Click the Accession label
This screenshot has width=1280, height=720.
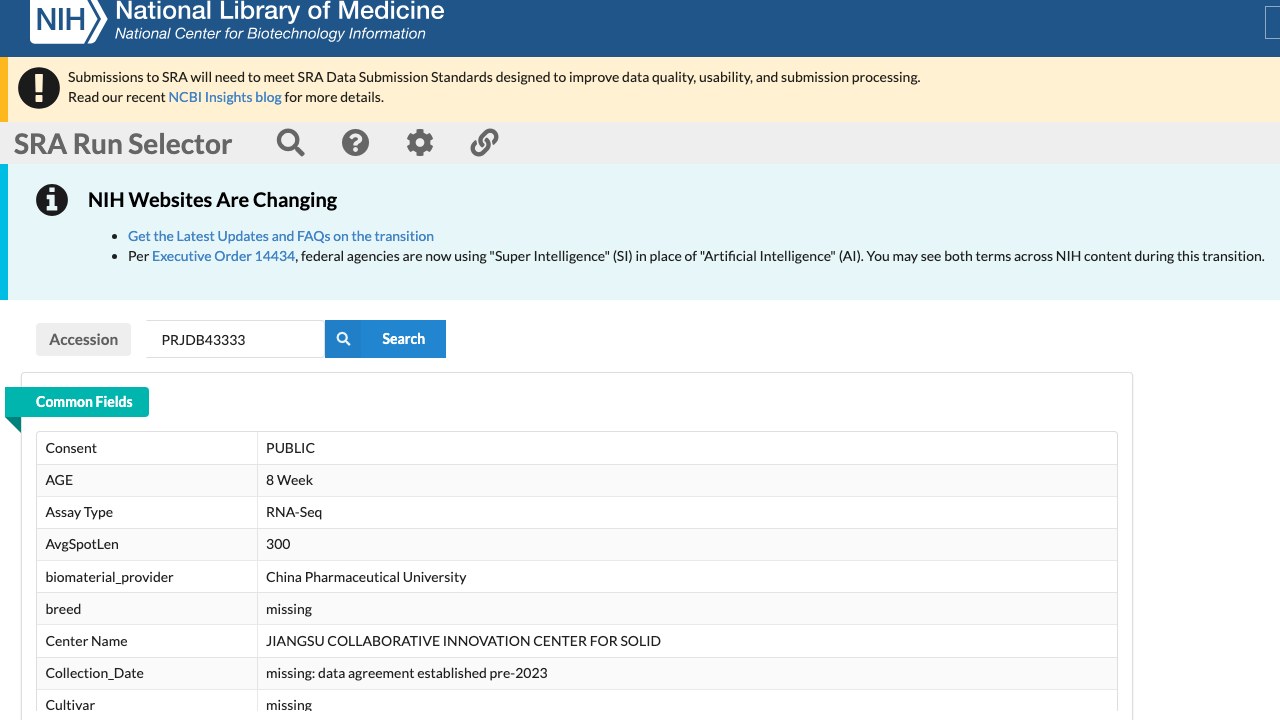tap(84, 339)
